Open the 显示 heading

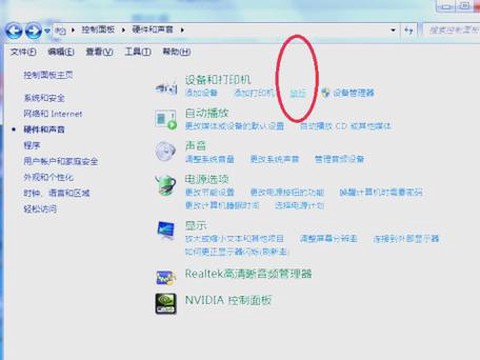click(x=196, y=226)
